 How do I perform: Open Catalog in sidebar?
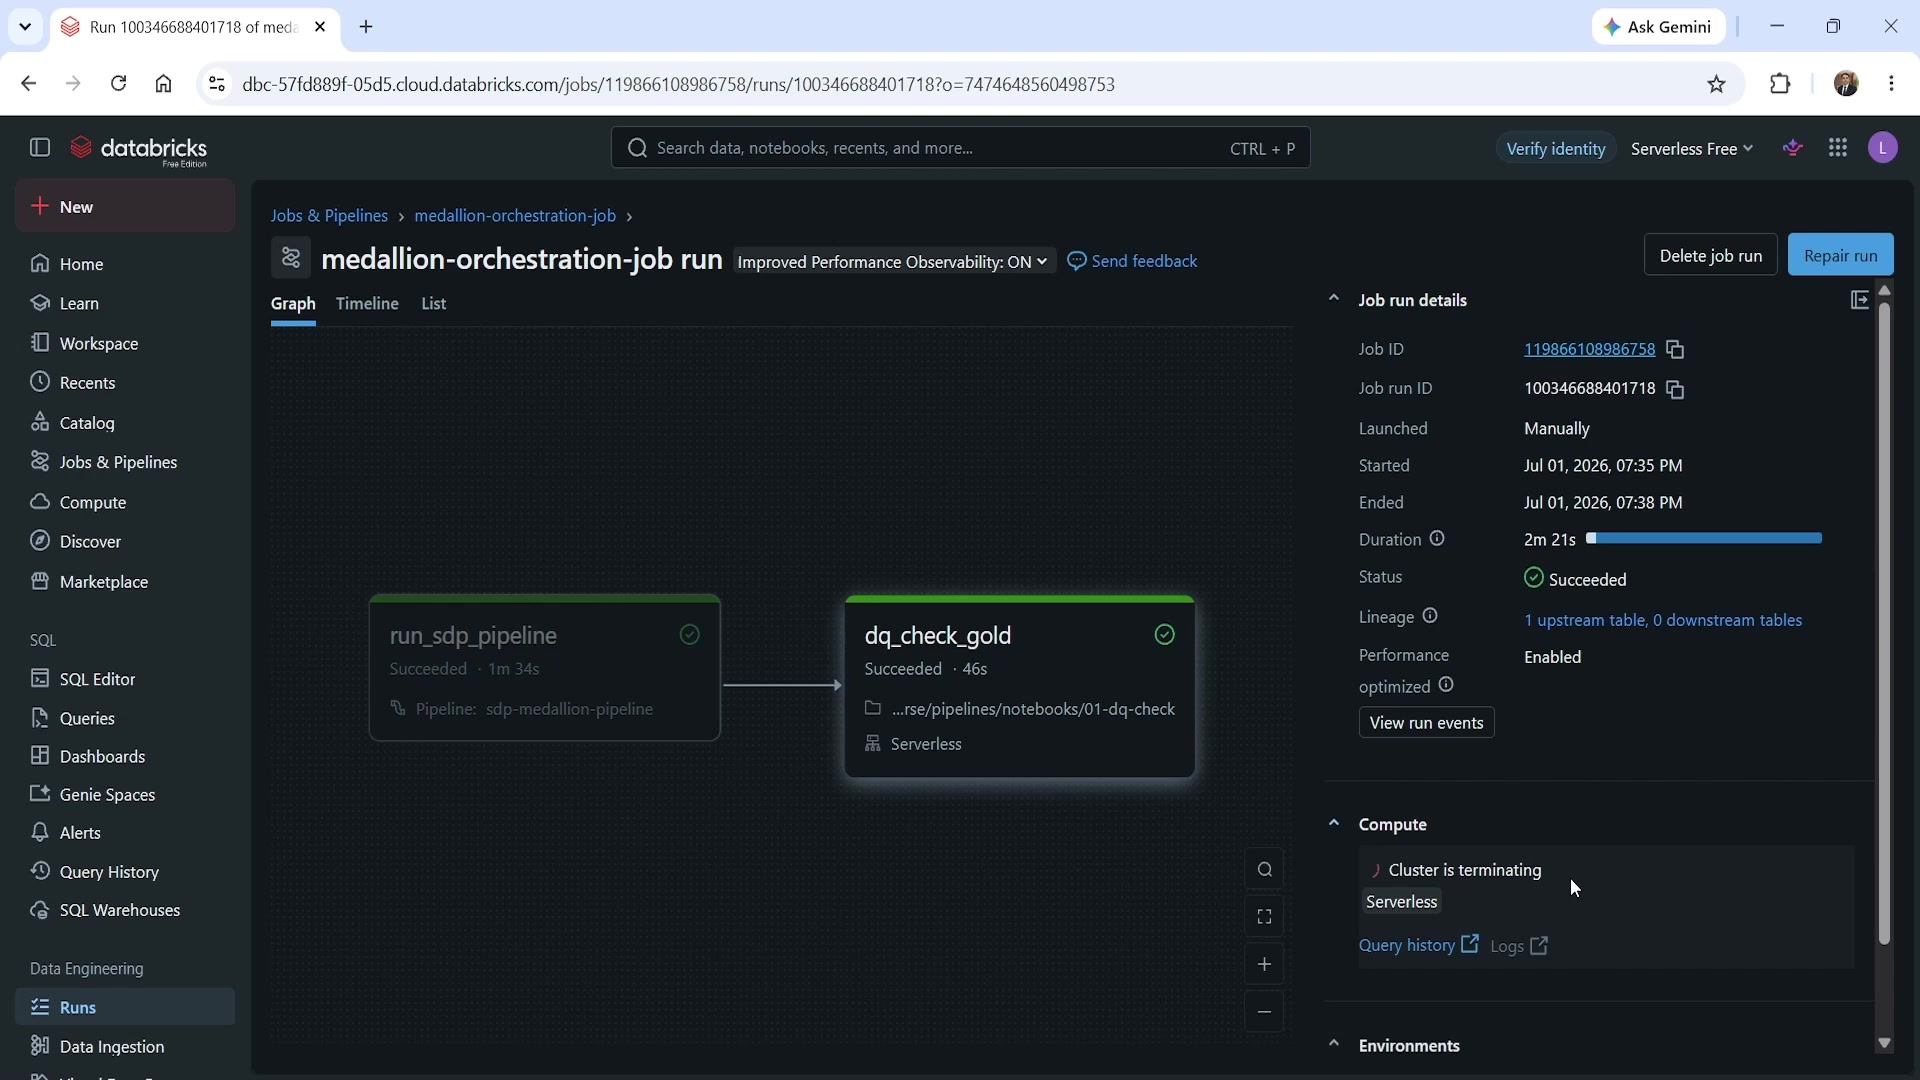pyautogui.click(x=125, y=423)
